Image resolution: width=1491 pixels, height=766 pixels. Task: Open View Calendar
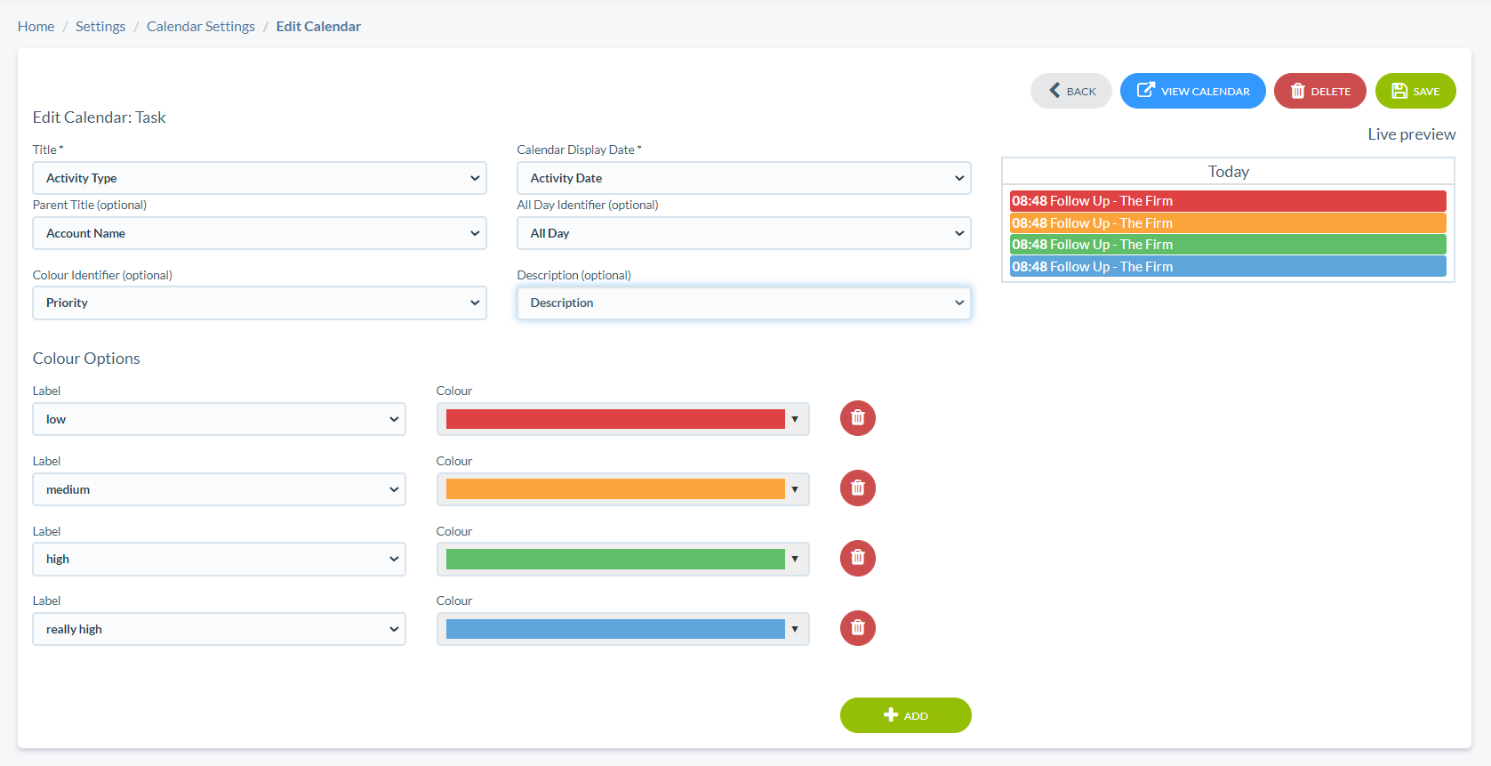(1193, 91)
